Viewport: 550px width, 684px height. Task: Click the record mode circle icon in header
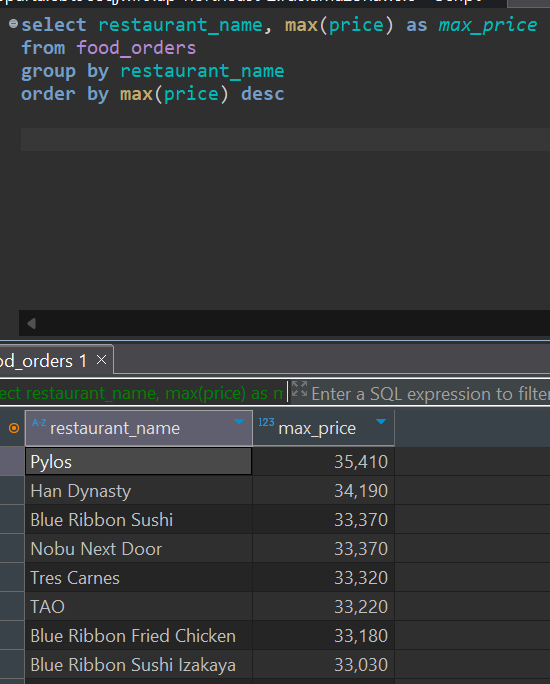pos(14,428)
